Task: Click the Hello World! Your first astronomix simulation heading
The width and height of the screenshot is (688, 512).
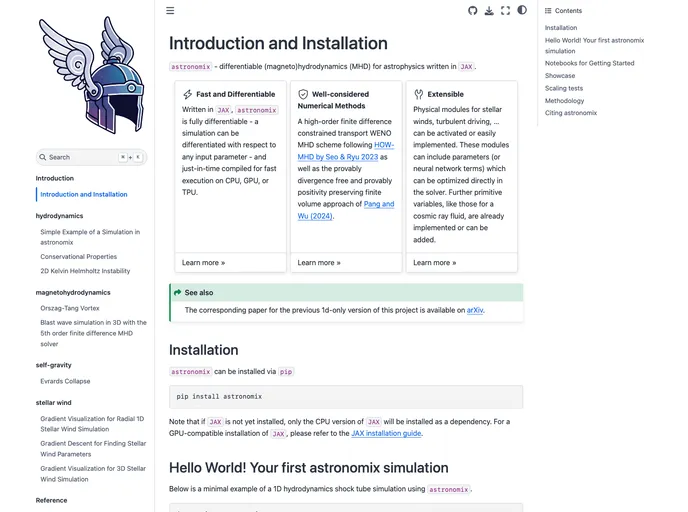Action: (308, 468)
